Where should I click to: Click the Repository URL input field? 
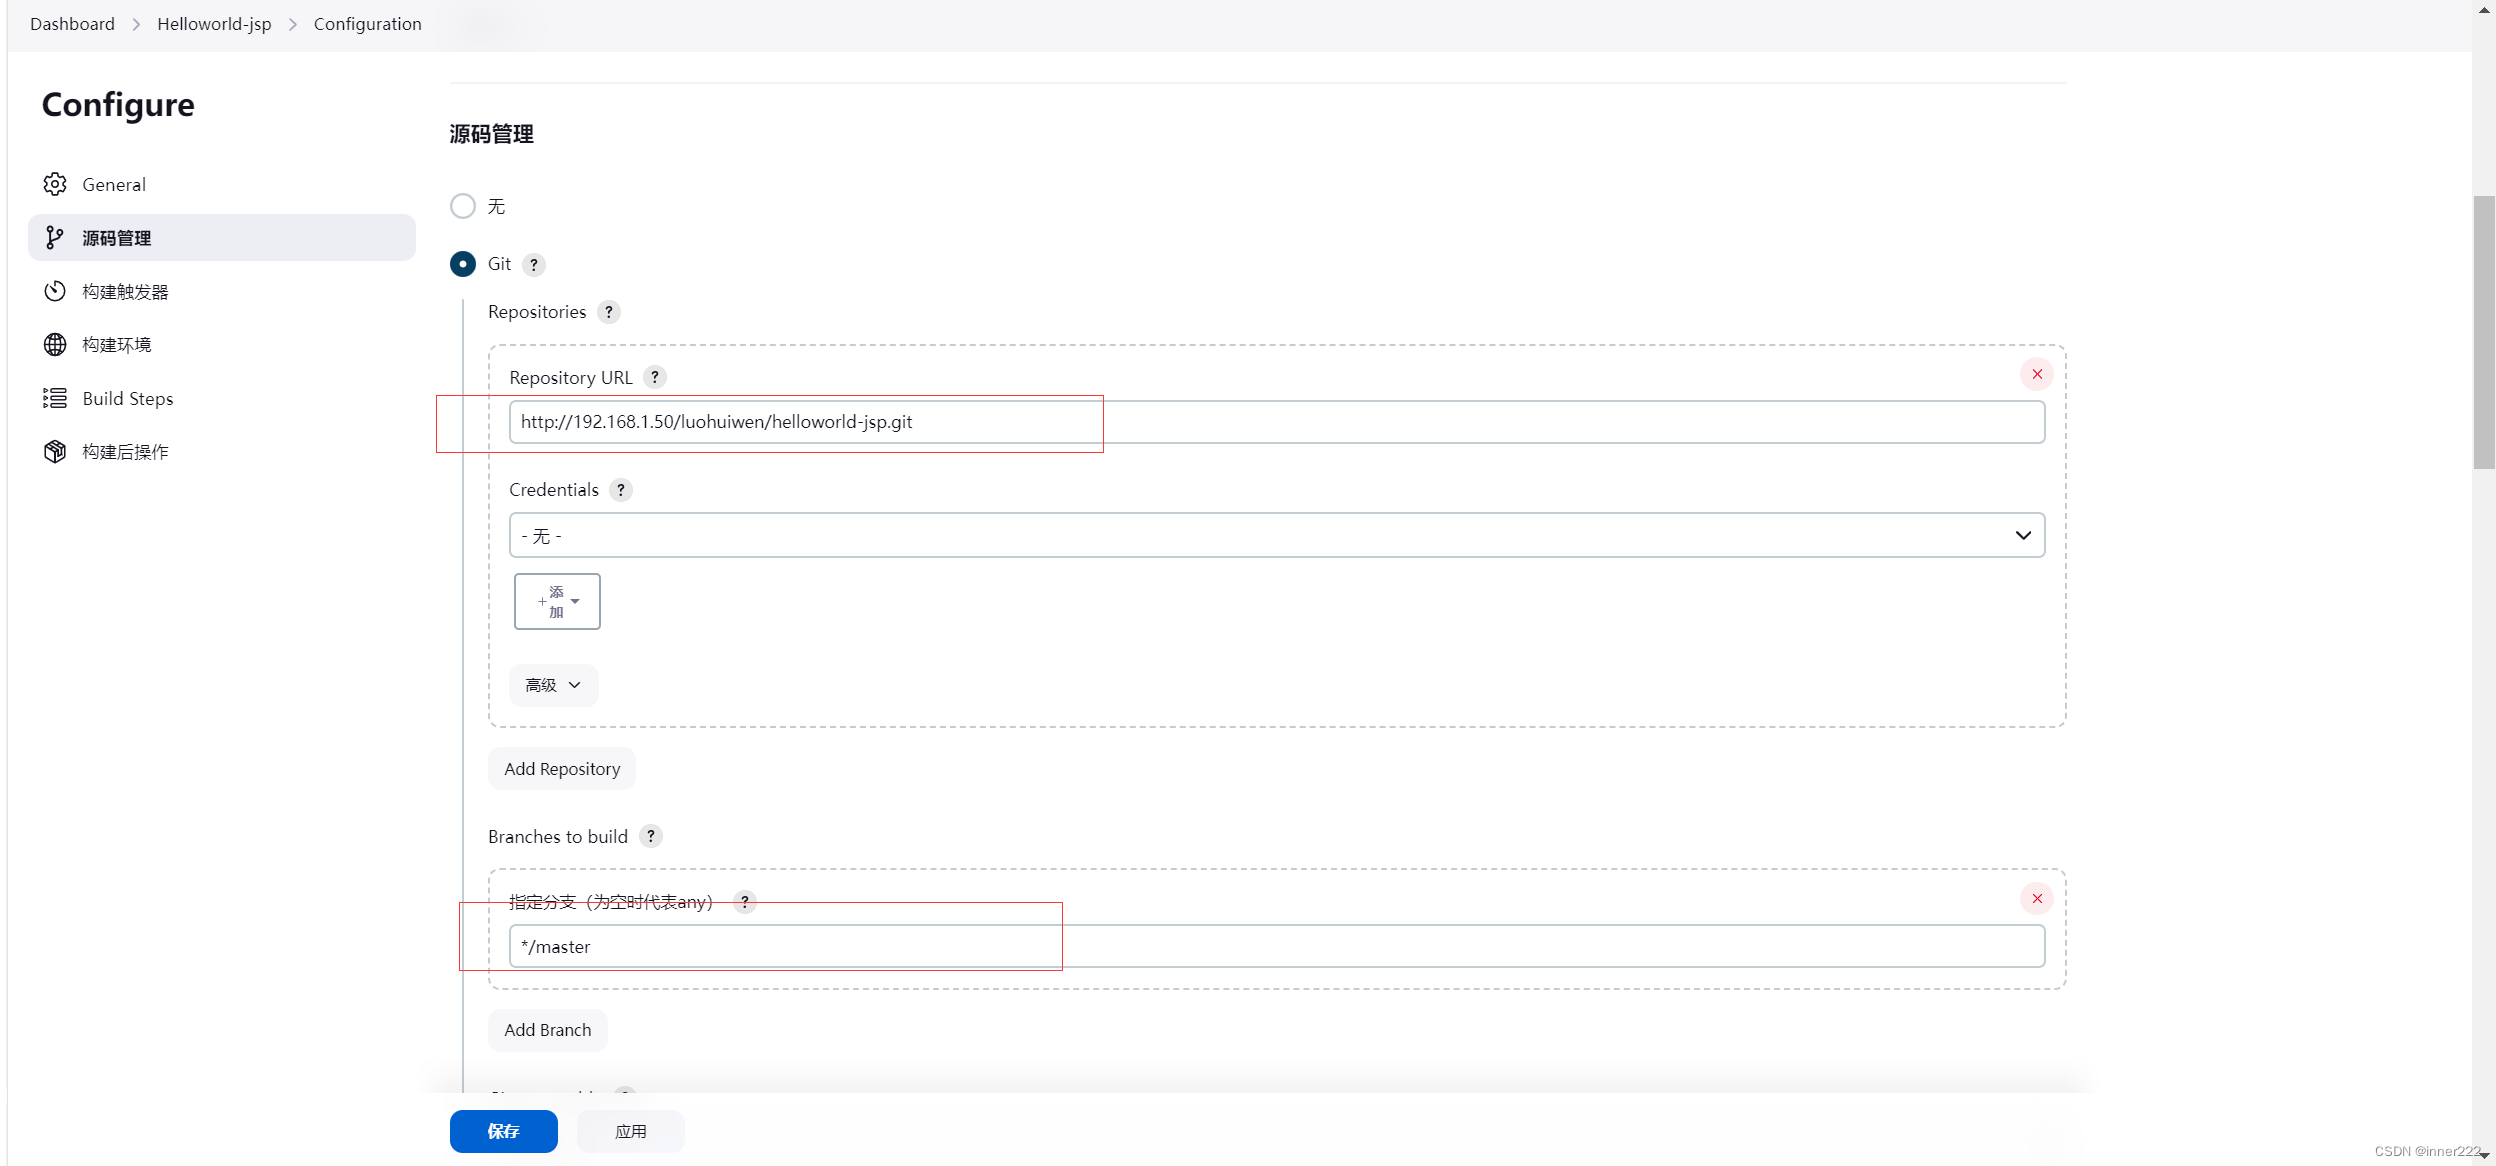(1277, 422)
